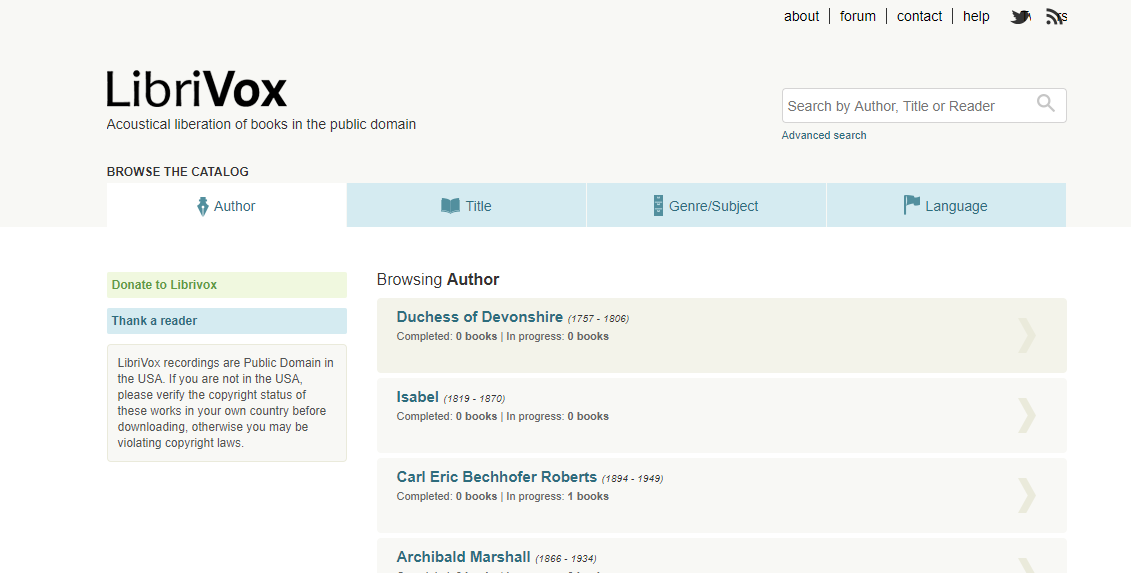Open the forum link
The width and height of the screenshot is (1131, 573).
click(858, 17)
